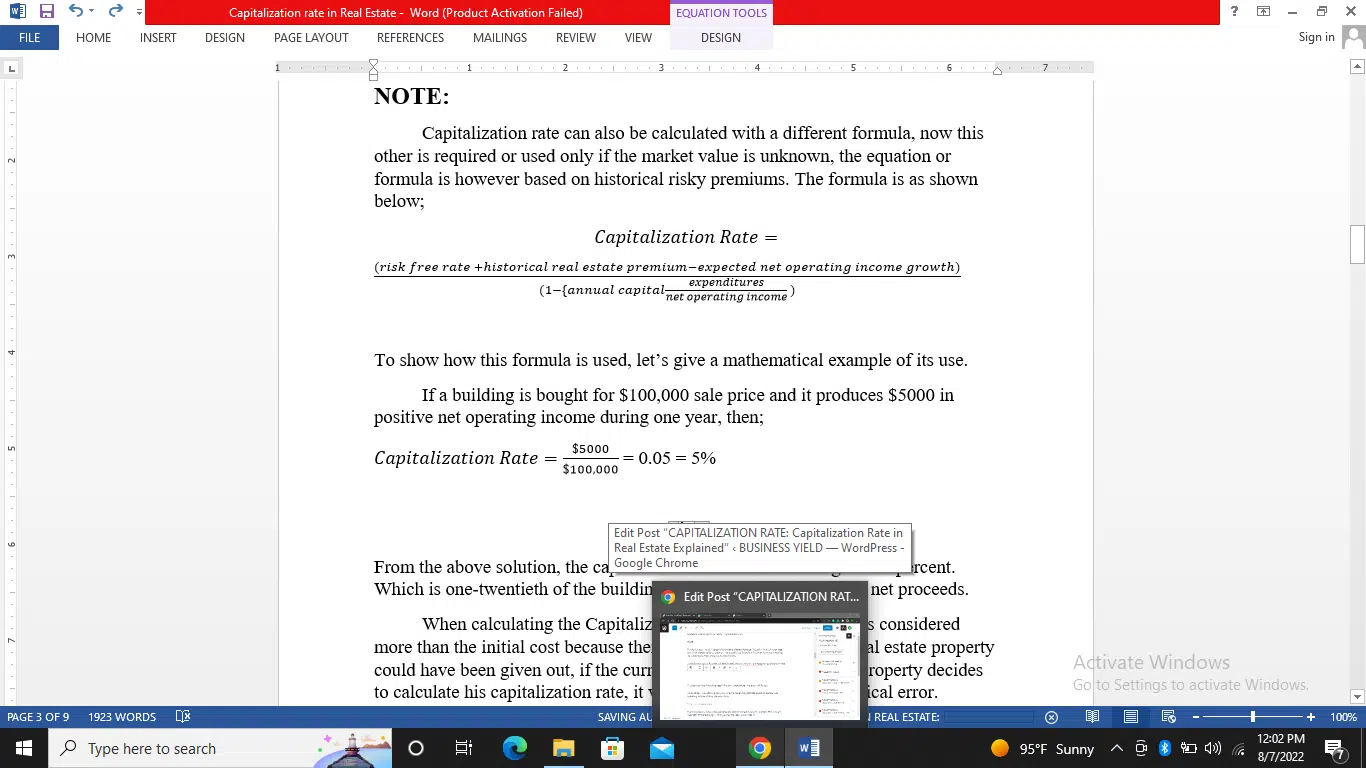Click the Save icon in Quick Access Toolbar
1366x768 pixels.
point(46,12)
